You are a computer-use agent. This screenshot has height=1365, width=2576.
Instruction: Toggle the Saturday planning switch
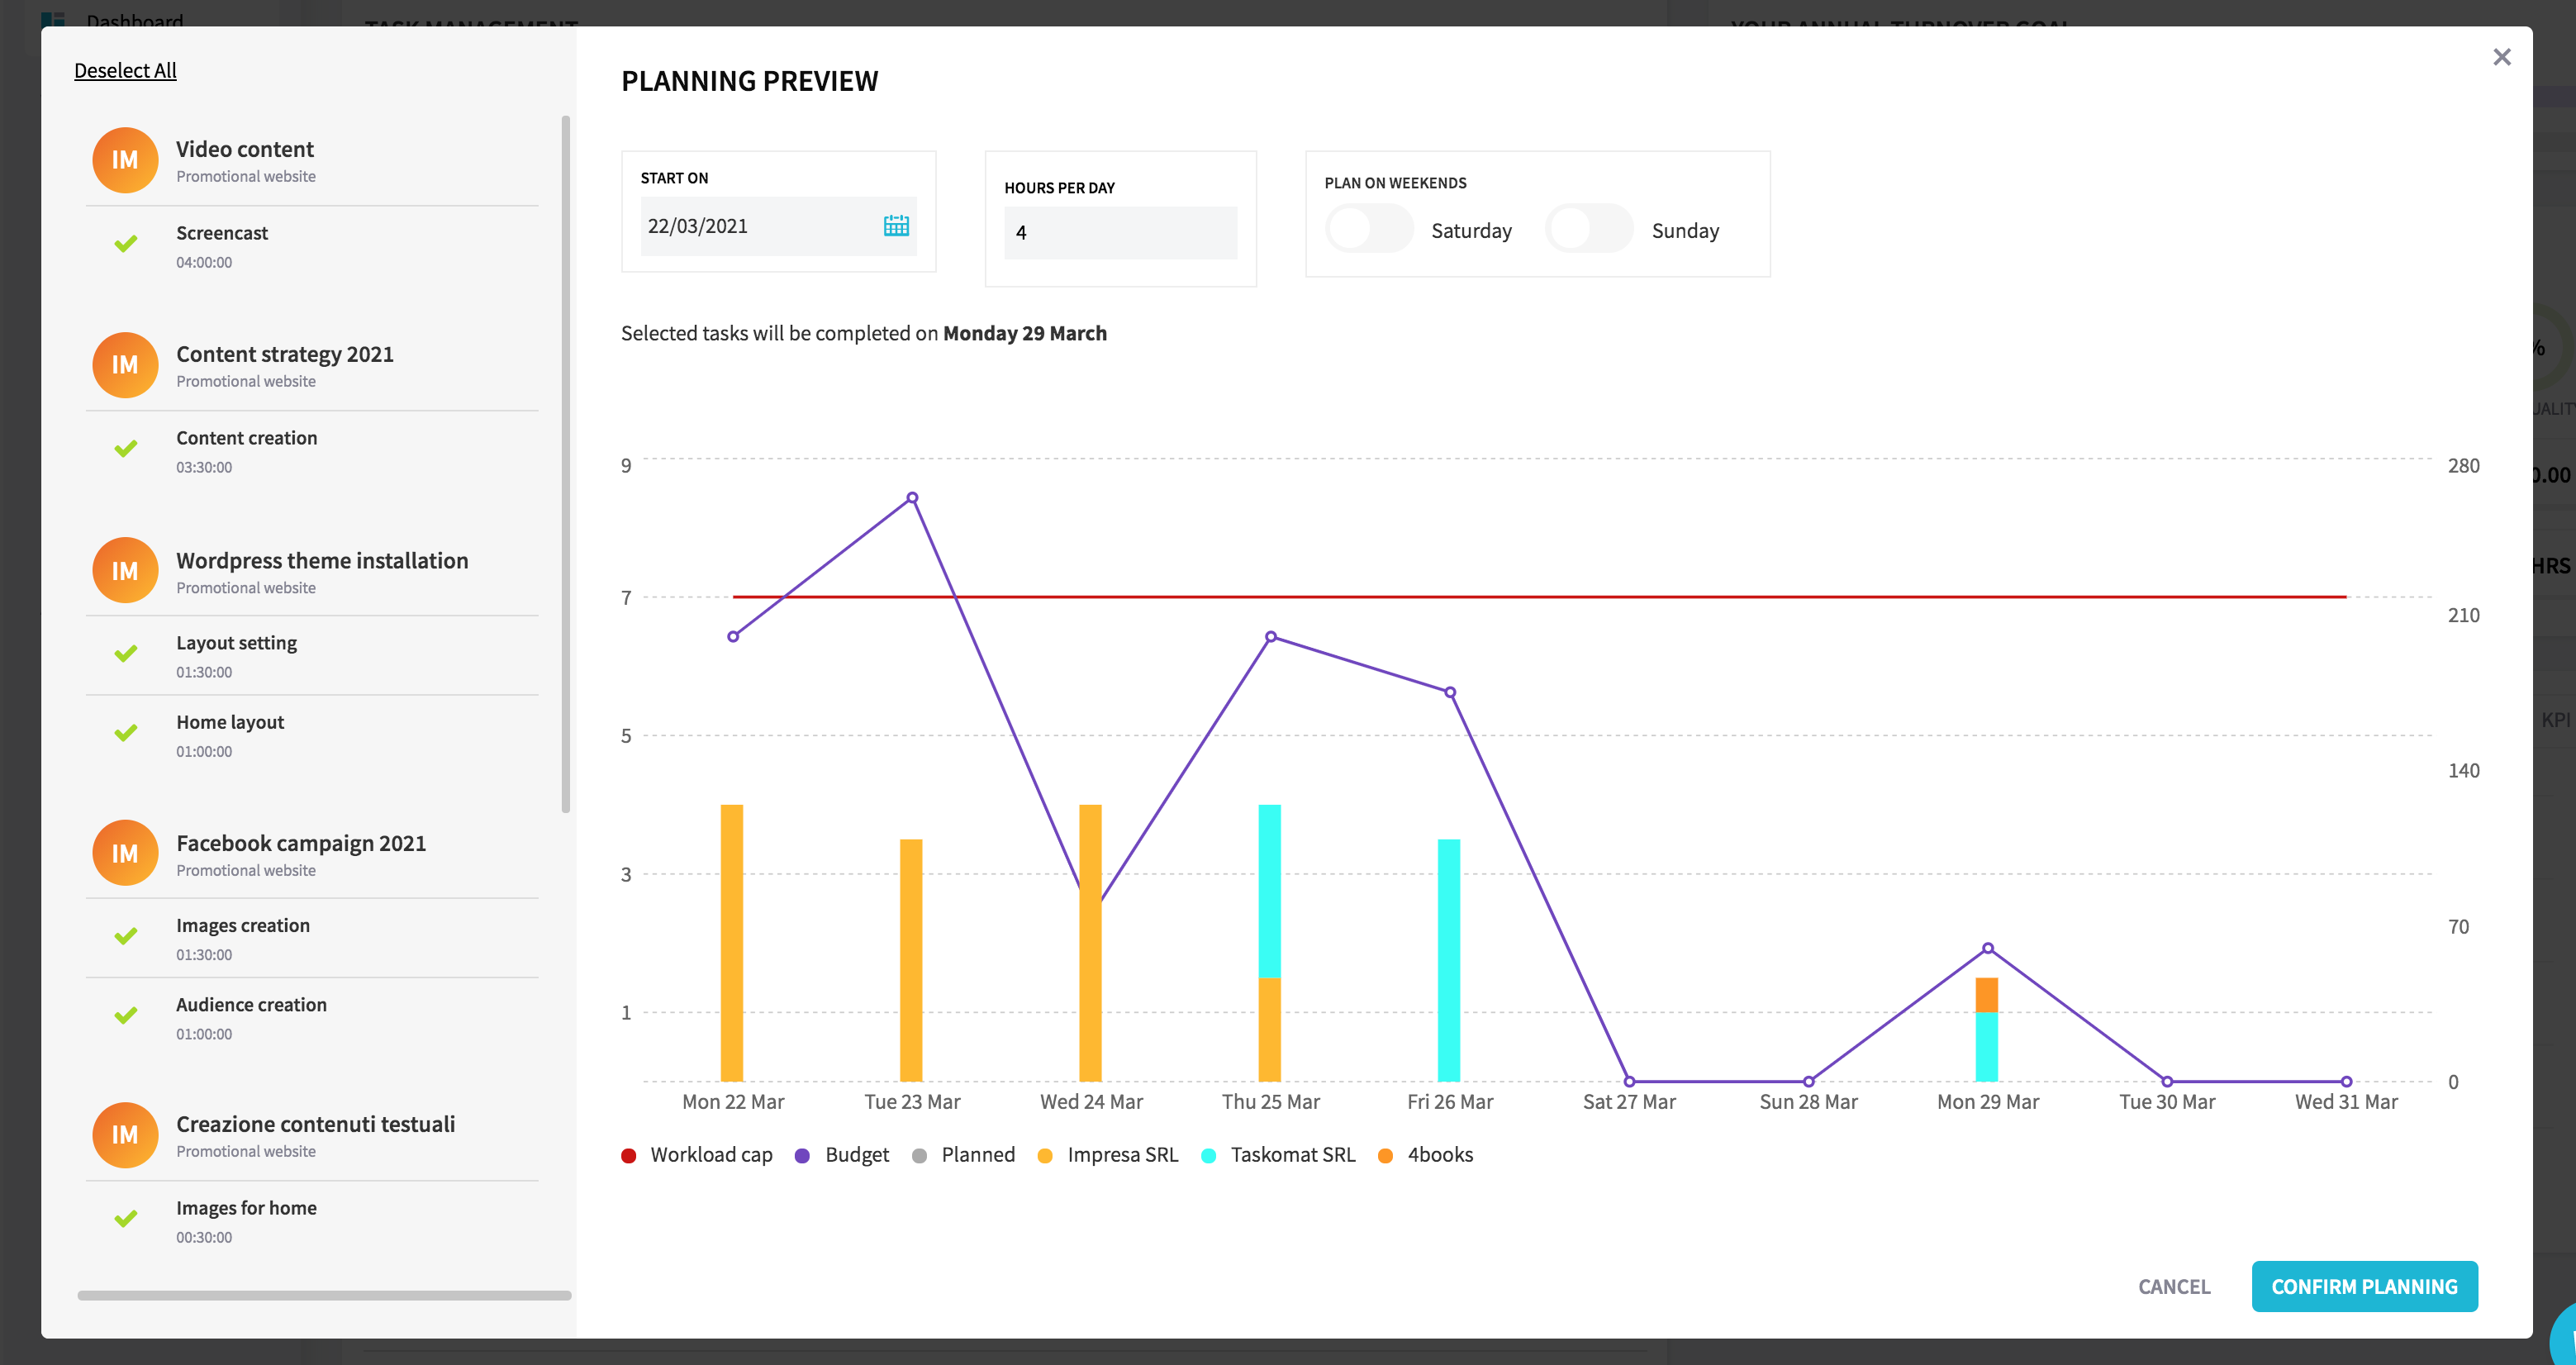pos(1371,228)
